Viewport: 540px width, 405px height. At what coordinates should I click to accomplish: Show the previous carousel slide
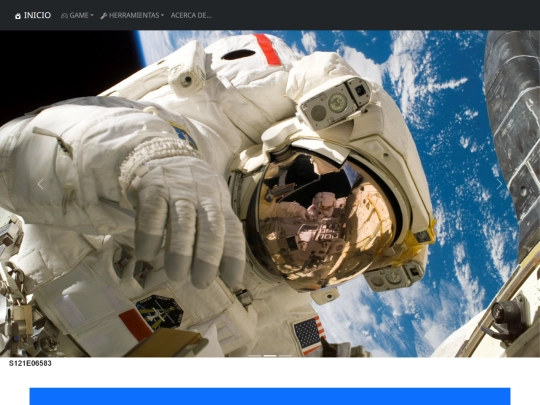tap(41, 184)
